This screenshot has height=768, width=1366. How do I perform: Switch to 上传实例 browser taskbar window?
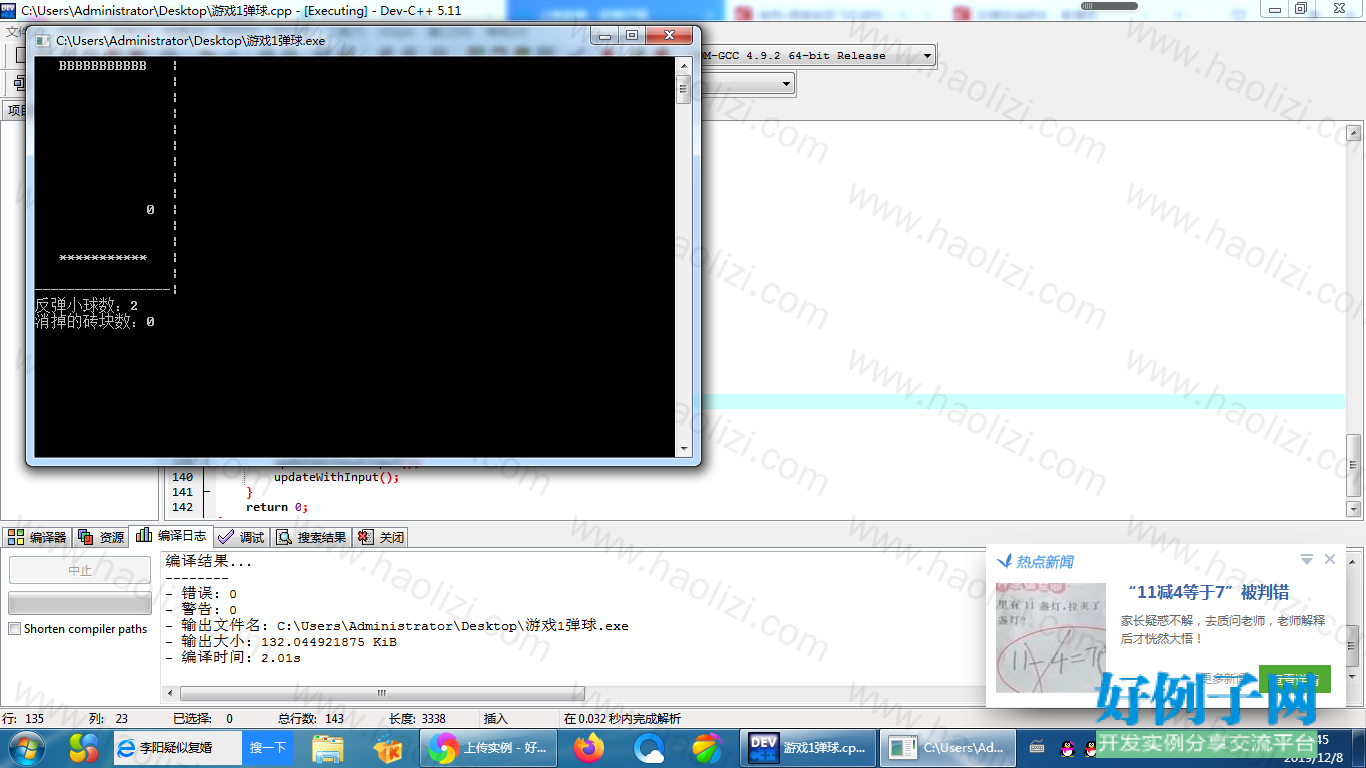[x=490, y=747]
